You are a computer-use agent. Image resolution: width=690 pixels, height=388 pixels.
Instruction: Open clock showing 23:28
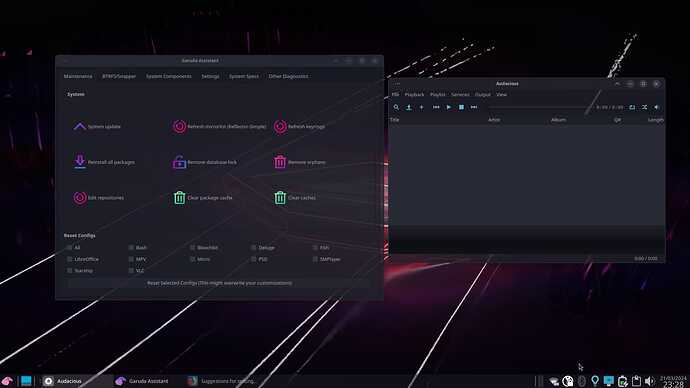point(673,381)
